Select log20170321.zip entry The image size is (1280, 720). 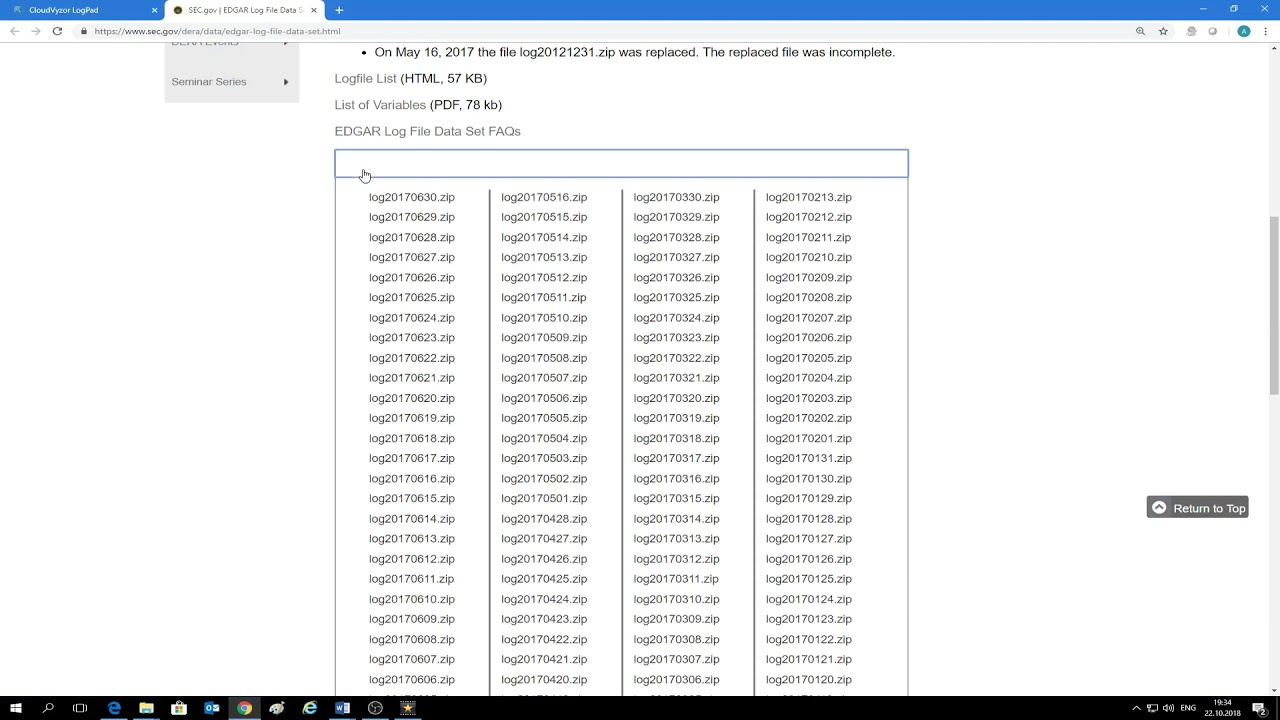pos(676,378)
